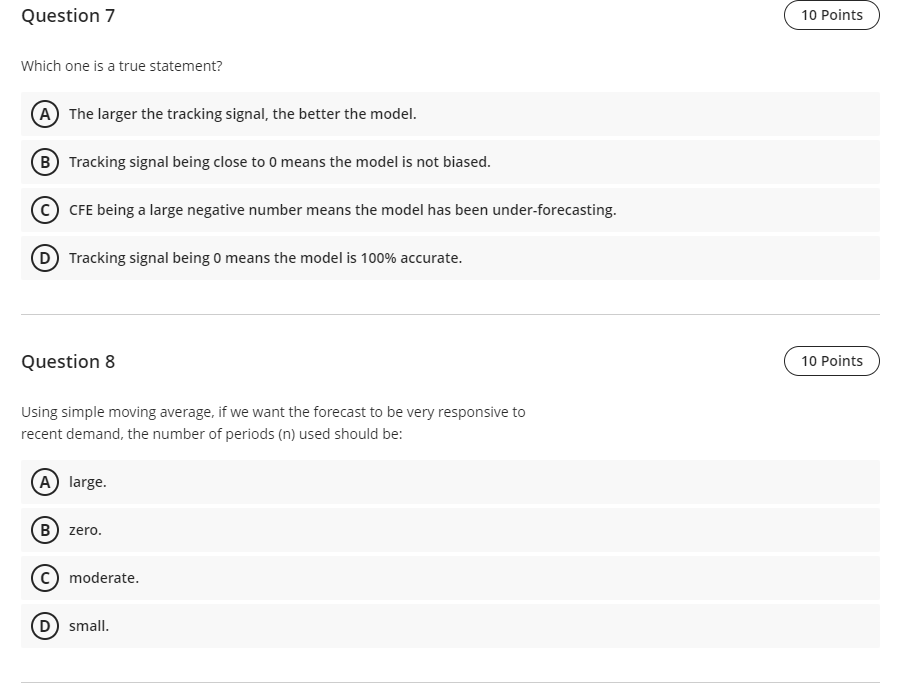This screenshot has height=685, width=901.
Task: Select circle C for Question 7
Action: (x=45, y=210)
